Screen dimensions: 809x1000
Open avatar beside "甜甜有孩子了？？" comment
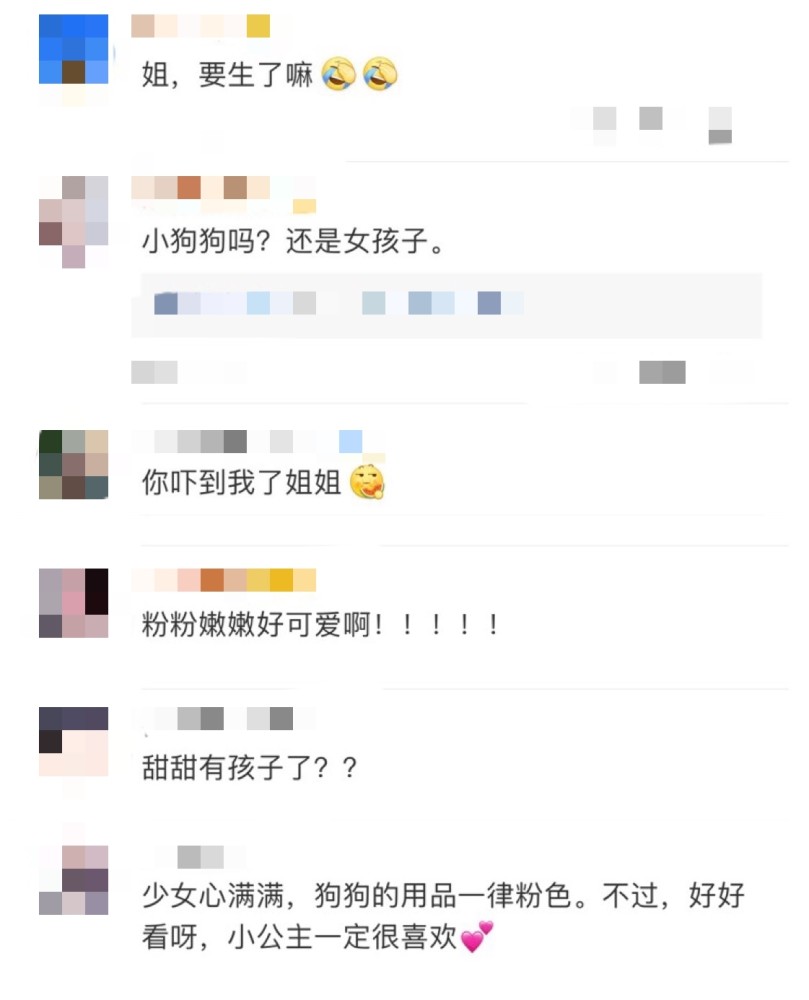point(73,742)
